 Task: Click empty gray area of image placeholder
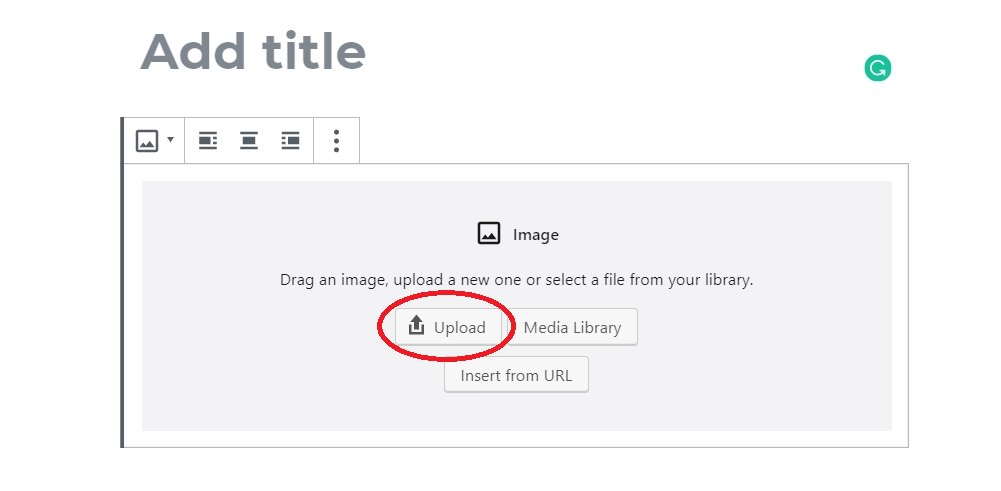coord(760,380)
